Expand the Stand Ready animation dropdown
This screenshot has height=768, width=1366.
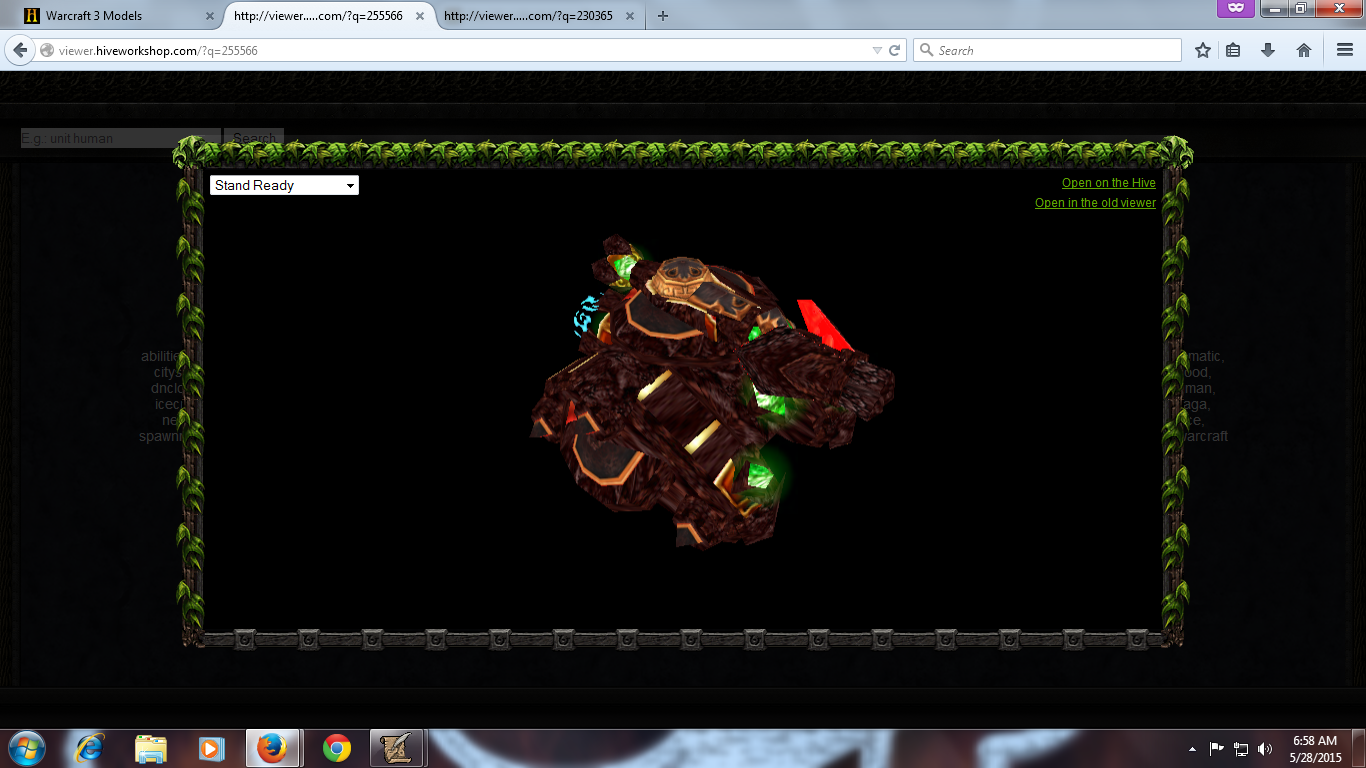(x=284, y=185)
